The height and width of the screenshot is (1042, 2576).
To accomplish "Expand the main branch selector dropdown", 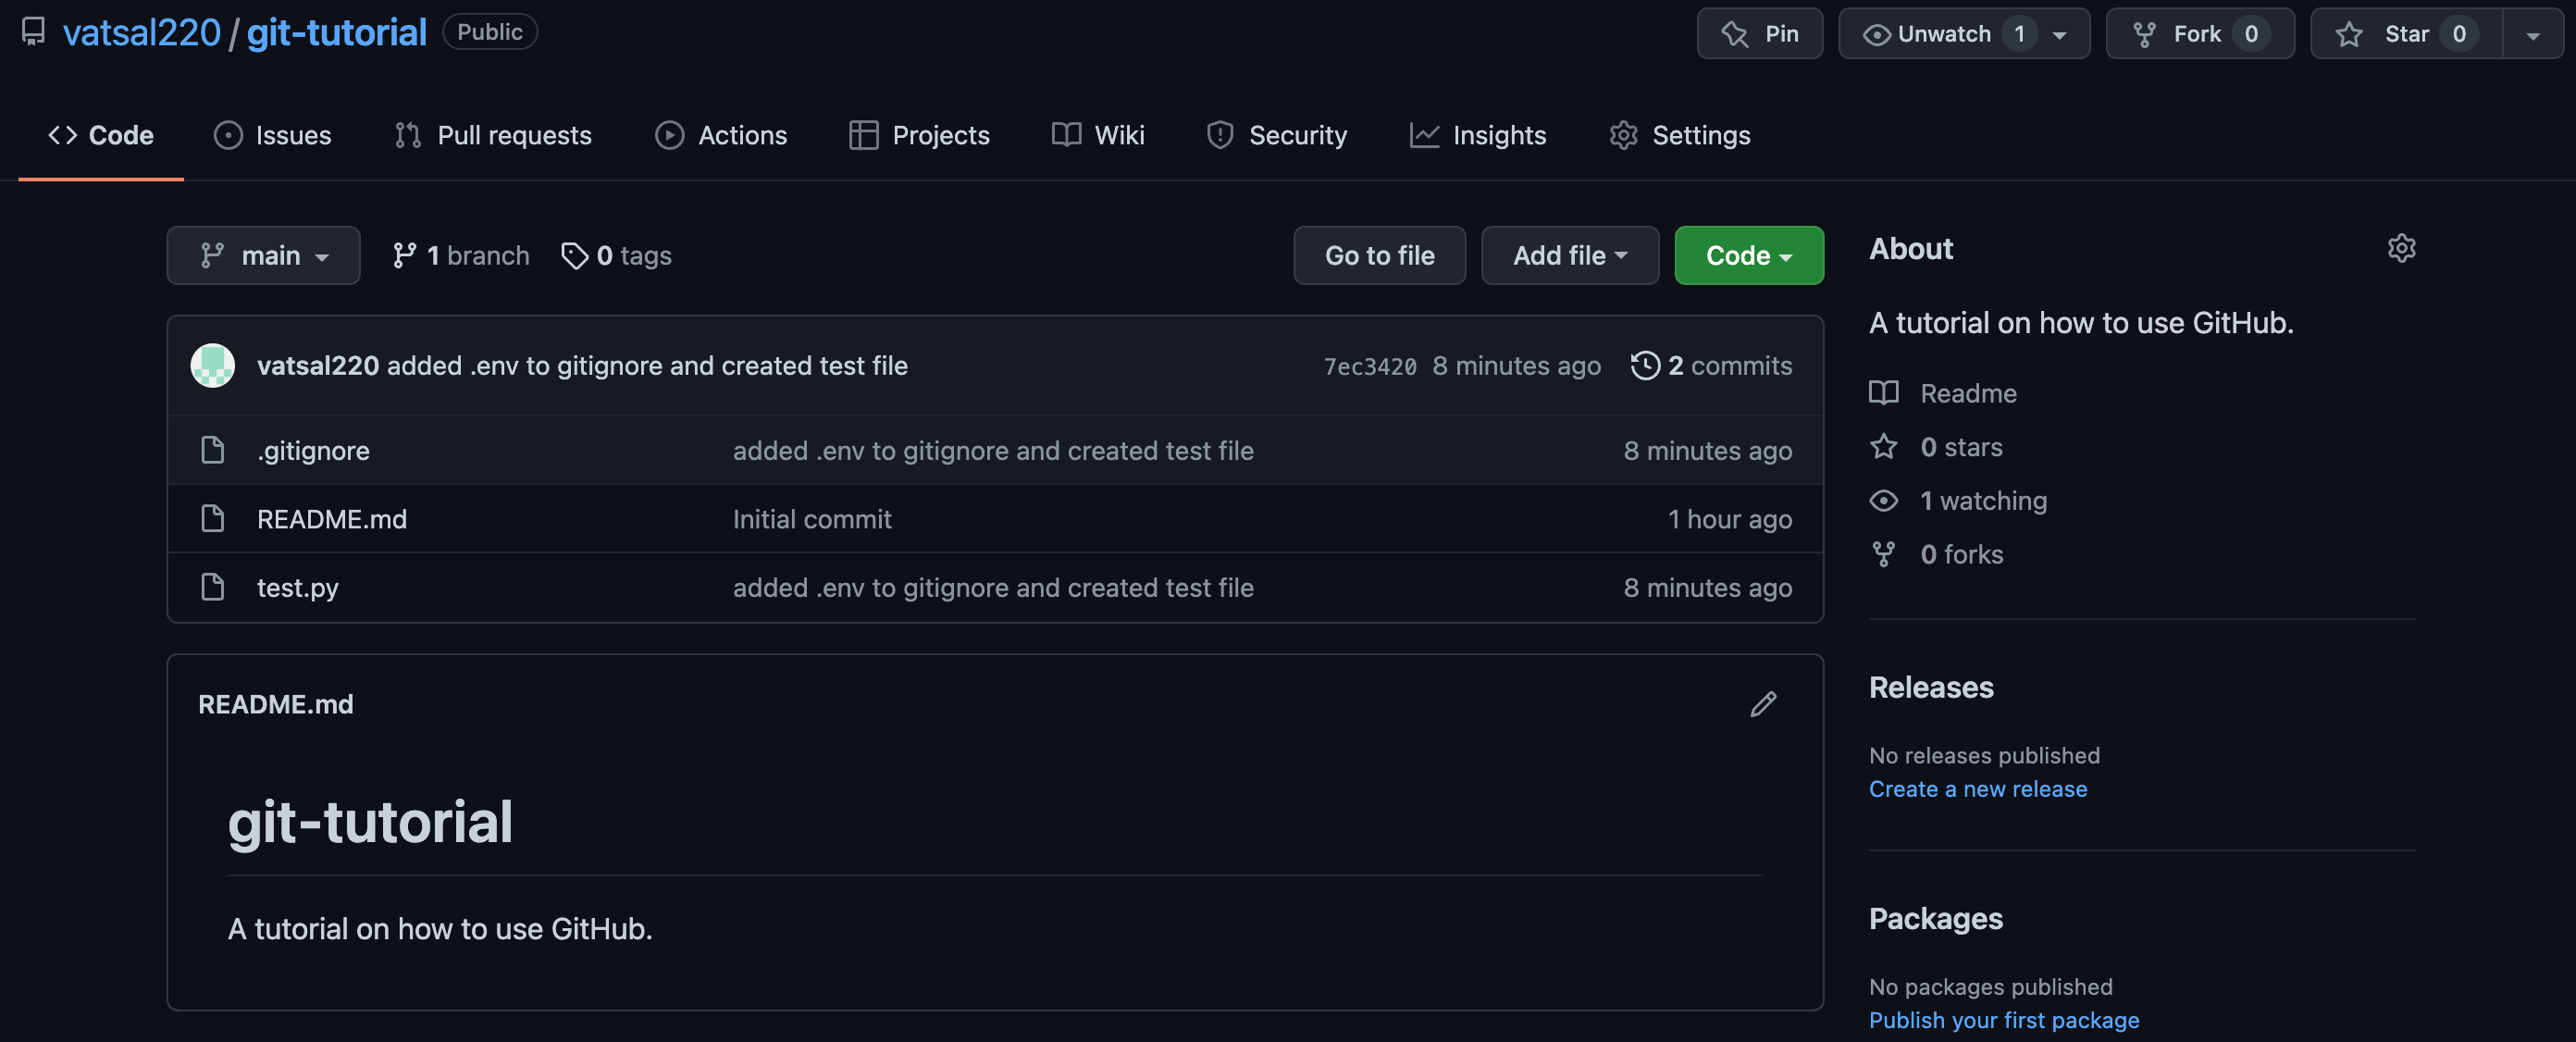I will tap(263, 255).
